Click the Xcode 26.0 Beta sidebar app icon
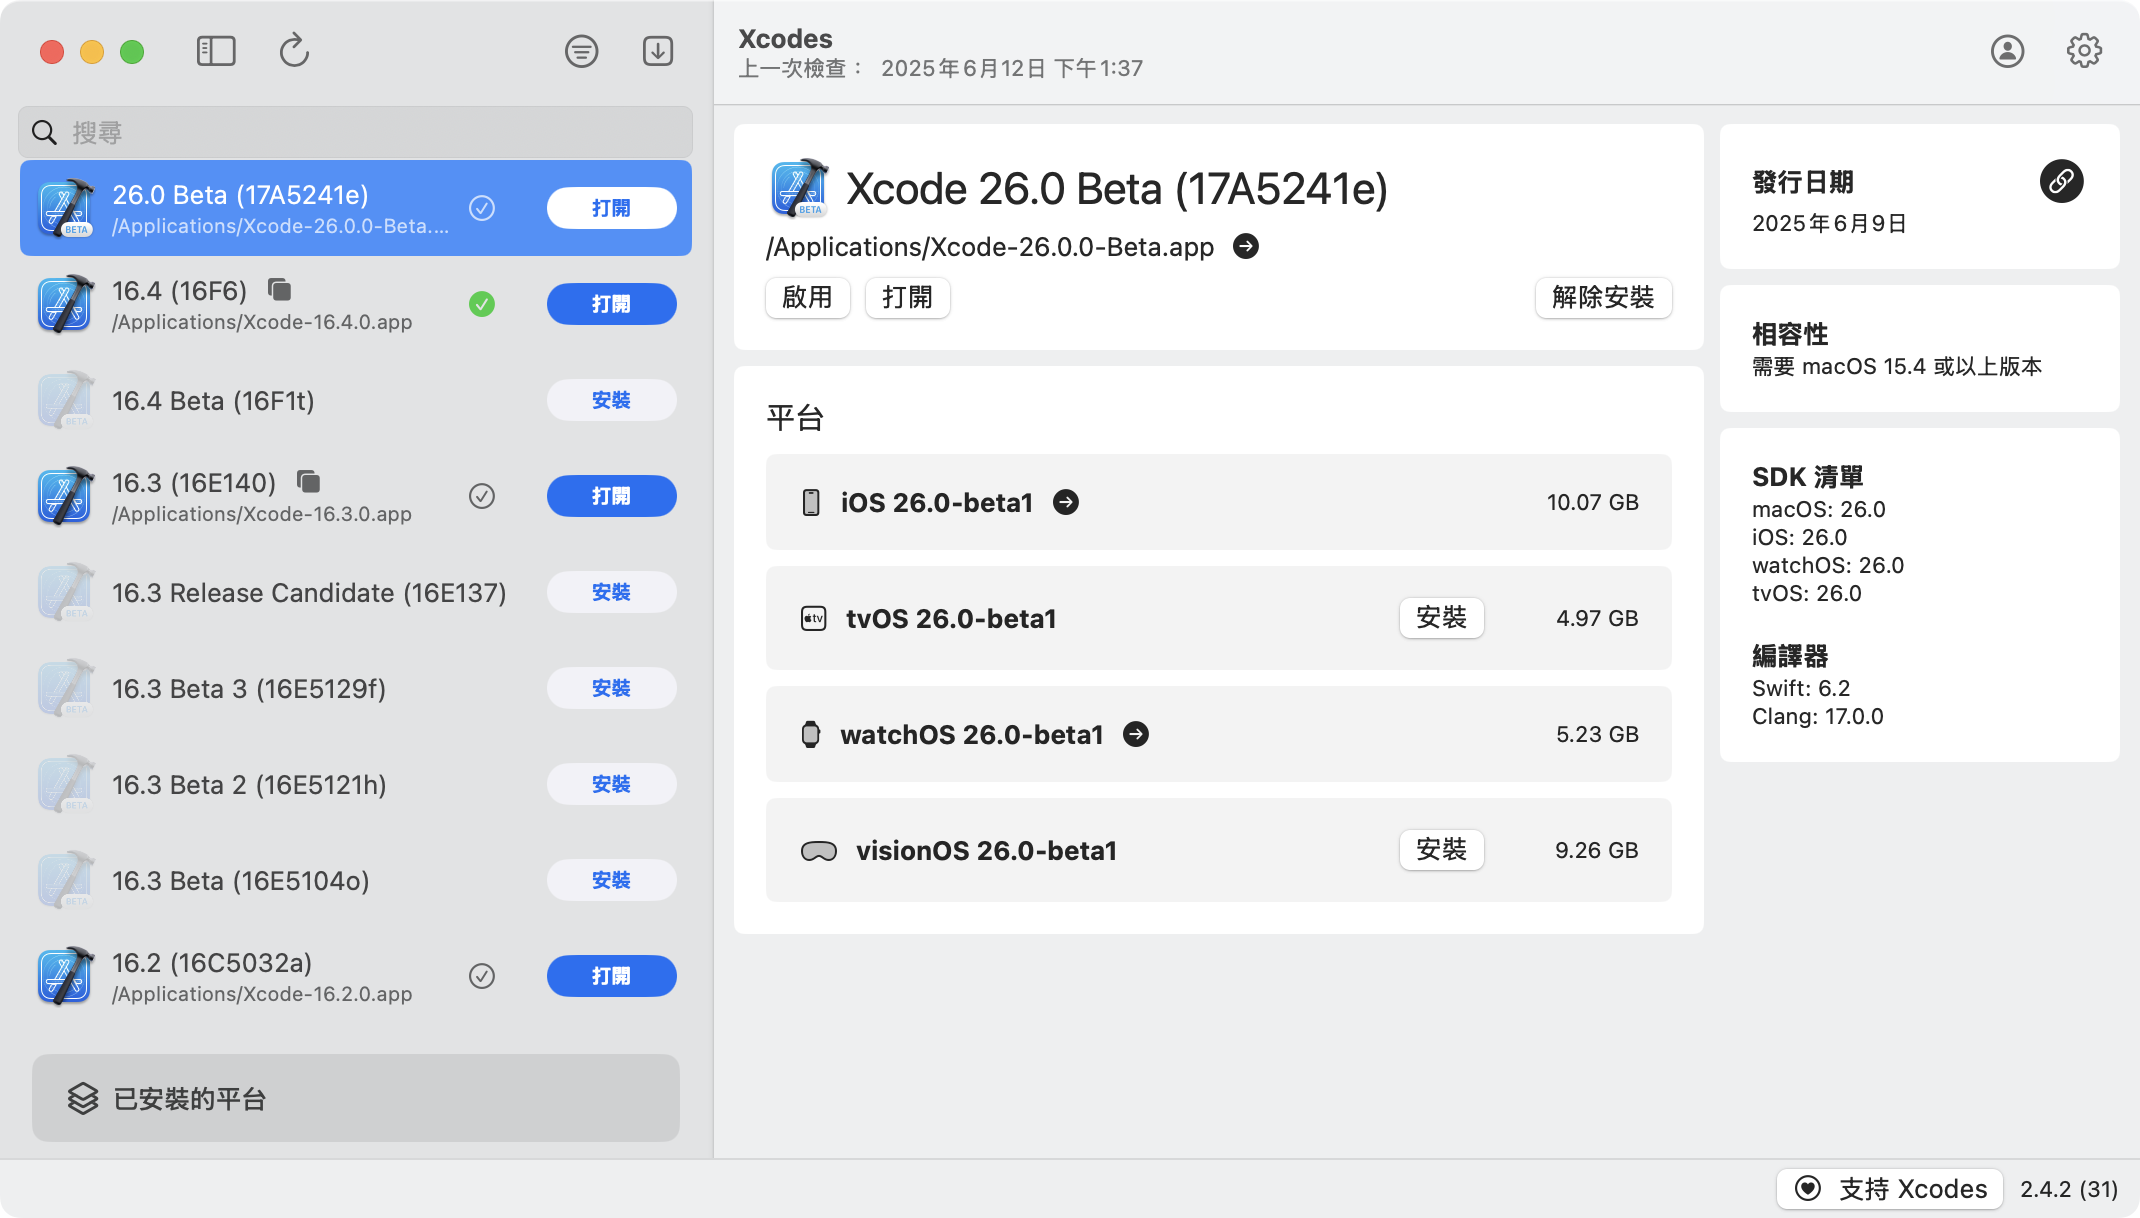This screenshot has width=2140, height=1218. [x=66, y=208]
